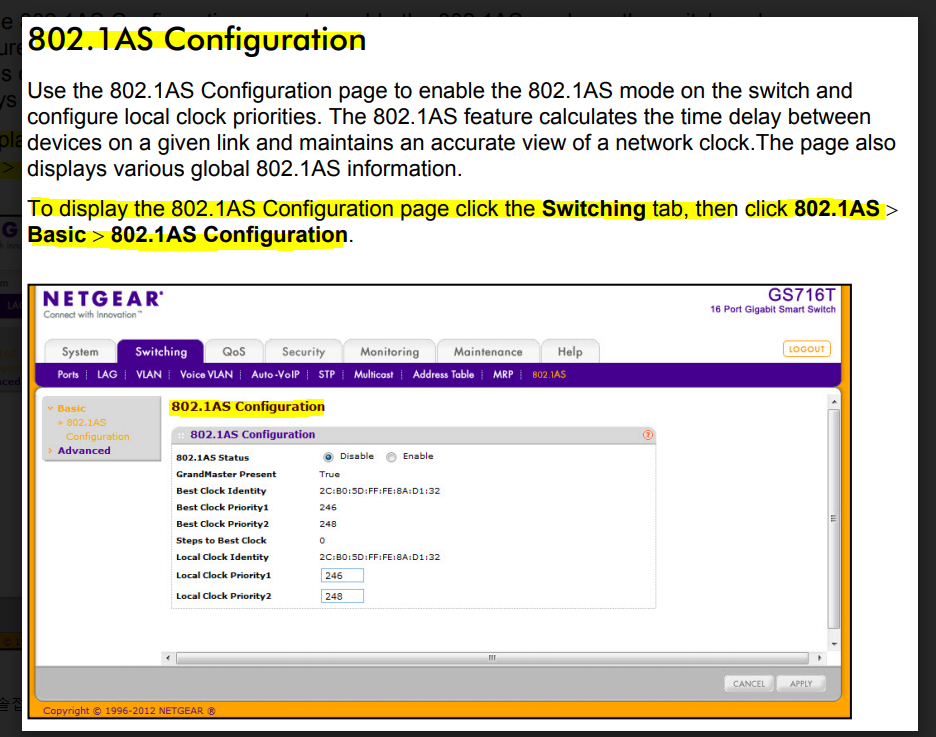Screen dimensions: 936x737
Task: Click the Best Clock Priority1 value 246
Action: tap(328, 507)
